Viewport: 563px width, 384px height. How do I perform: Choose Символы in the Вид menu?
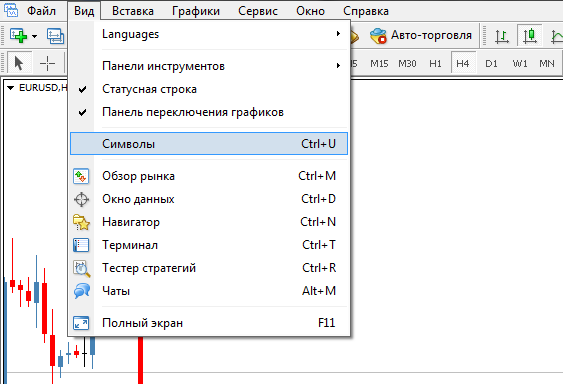point(209,144)
